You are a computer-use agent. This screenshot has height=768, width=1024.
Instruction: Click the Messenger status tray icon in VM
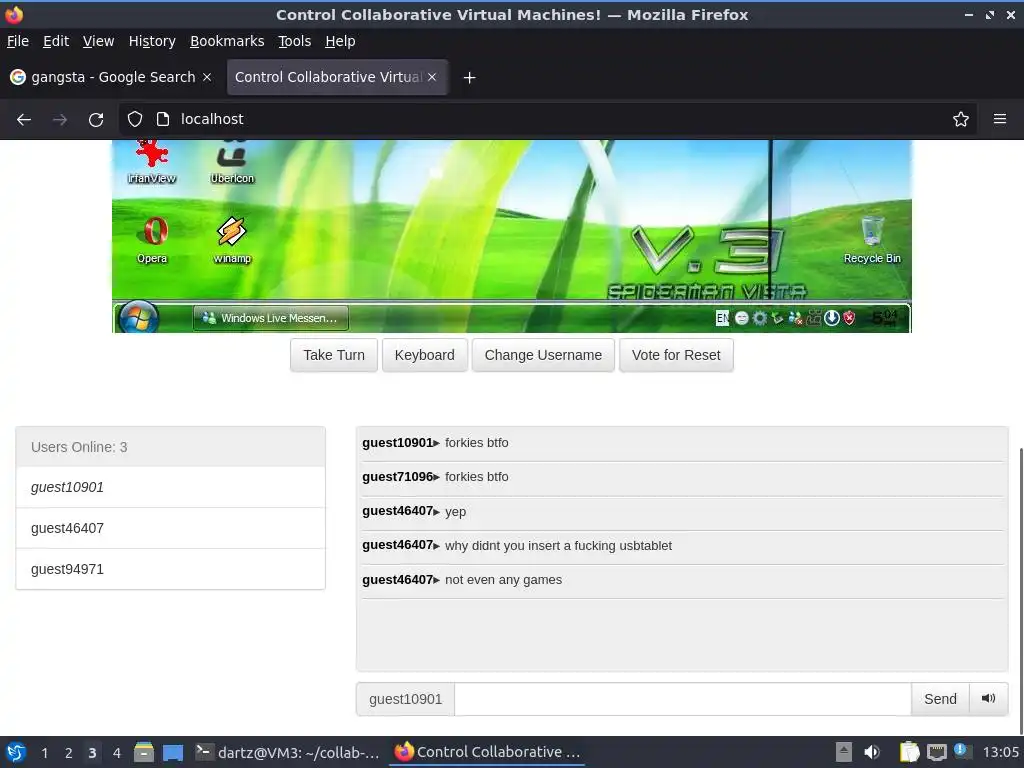tap(795, 318)
